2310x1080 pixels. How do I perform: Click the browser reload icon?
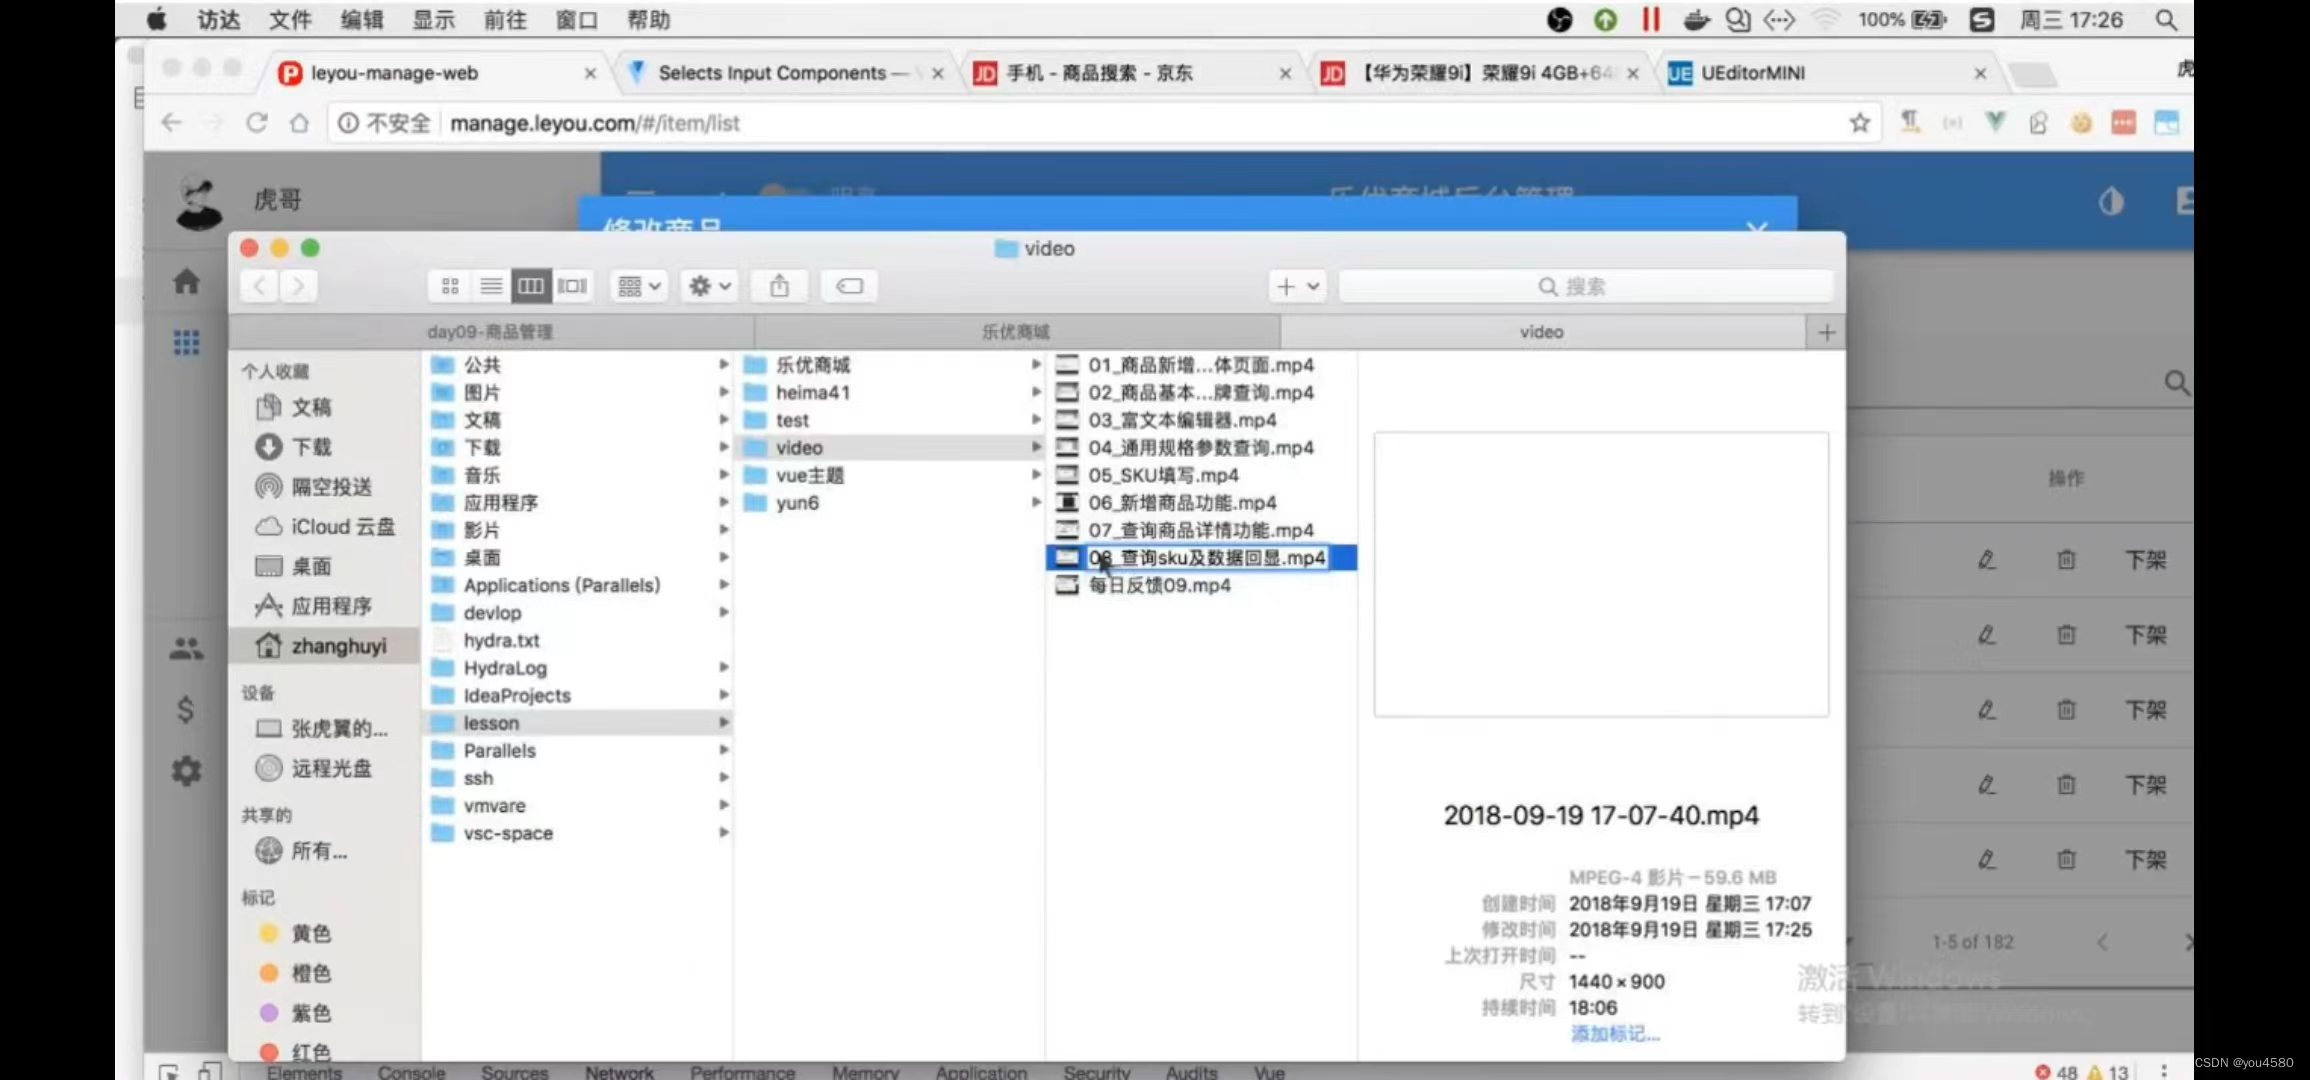[257, 123]
